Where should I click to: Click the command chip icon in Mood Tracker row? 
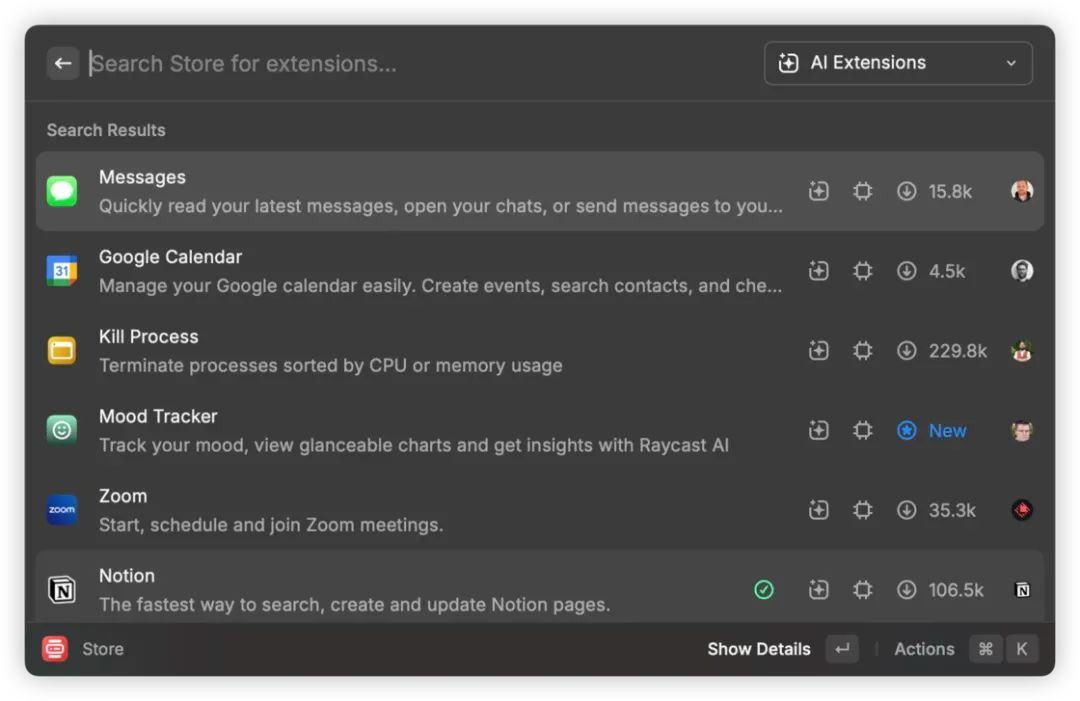(862, 430)
